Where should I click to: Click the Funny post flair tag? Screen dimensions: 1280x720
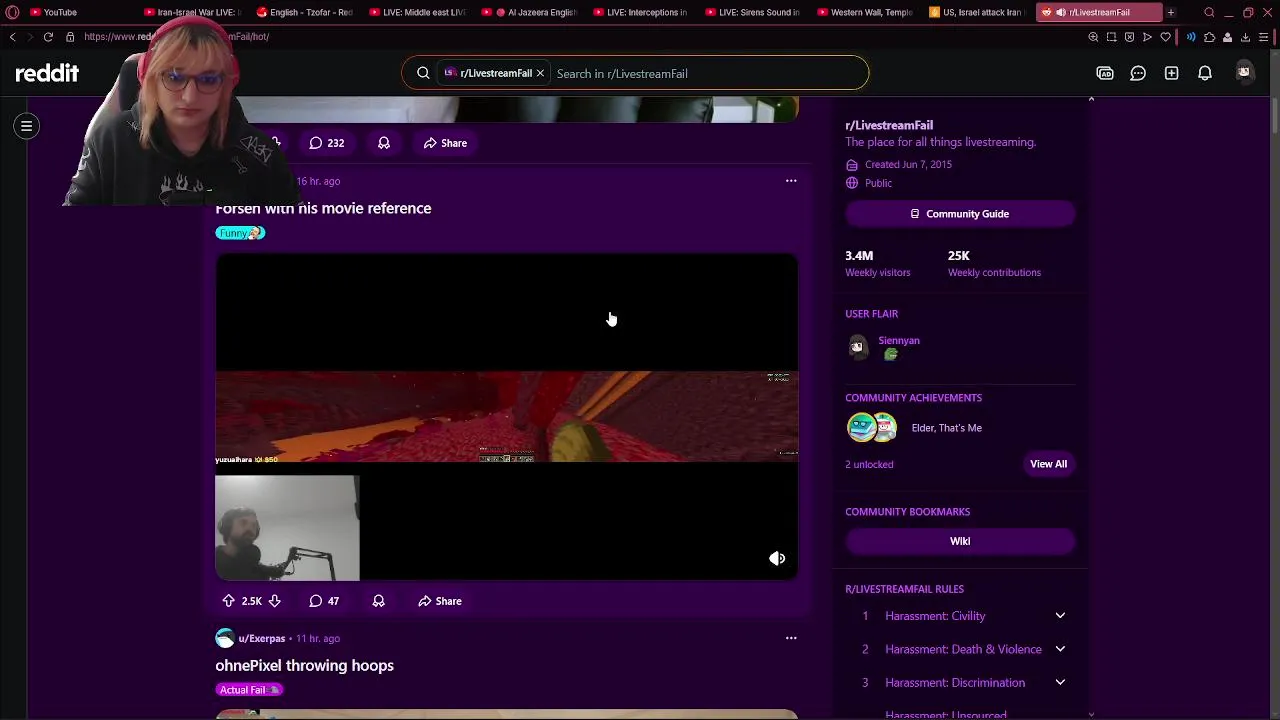pos(240,233)
